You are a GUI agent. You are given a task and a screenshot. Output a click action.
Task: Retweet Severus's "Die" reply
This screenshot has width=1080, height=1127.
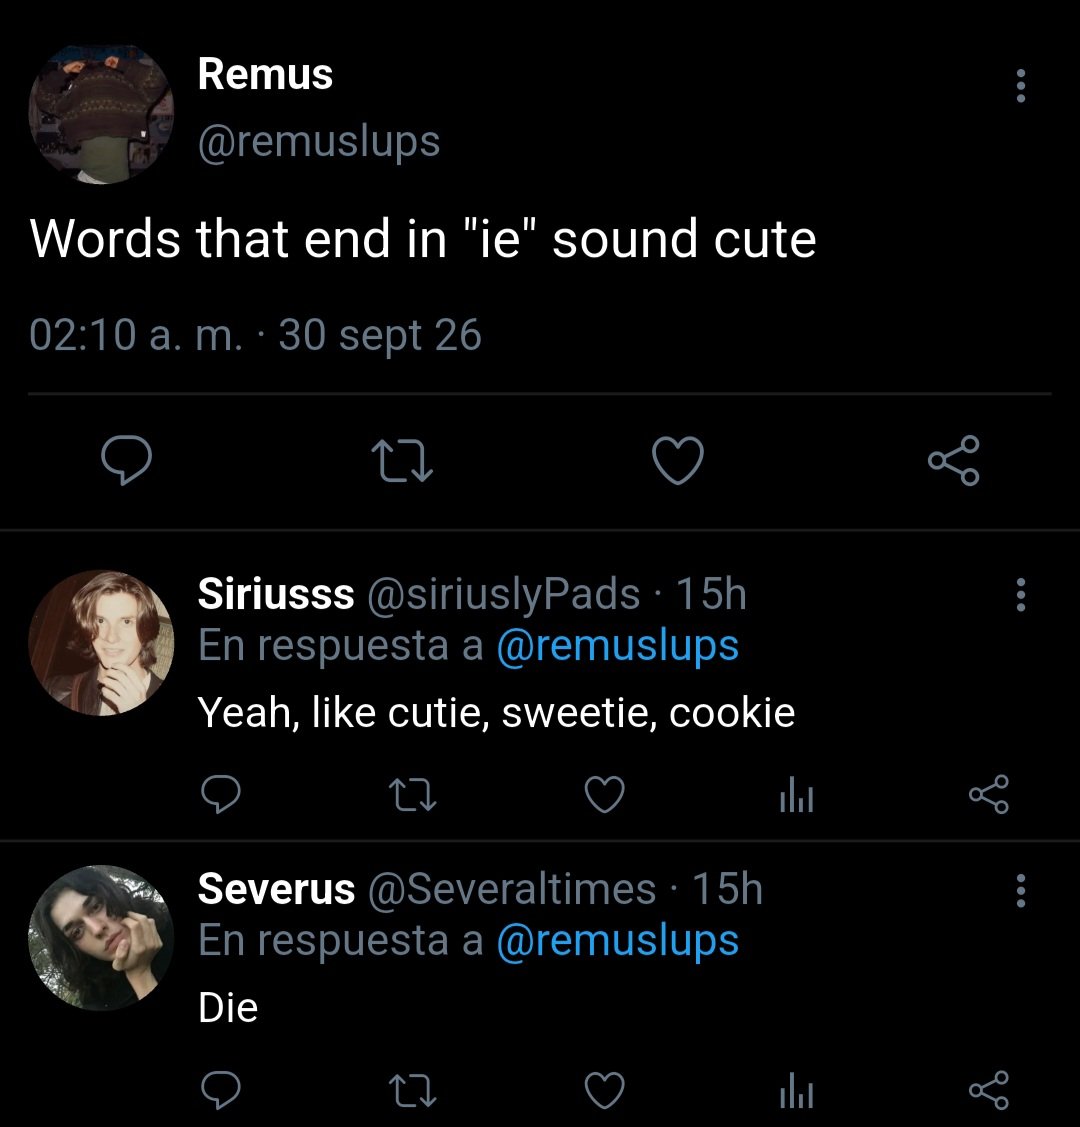tap(412, 1091)
